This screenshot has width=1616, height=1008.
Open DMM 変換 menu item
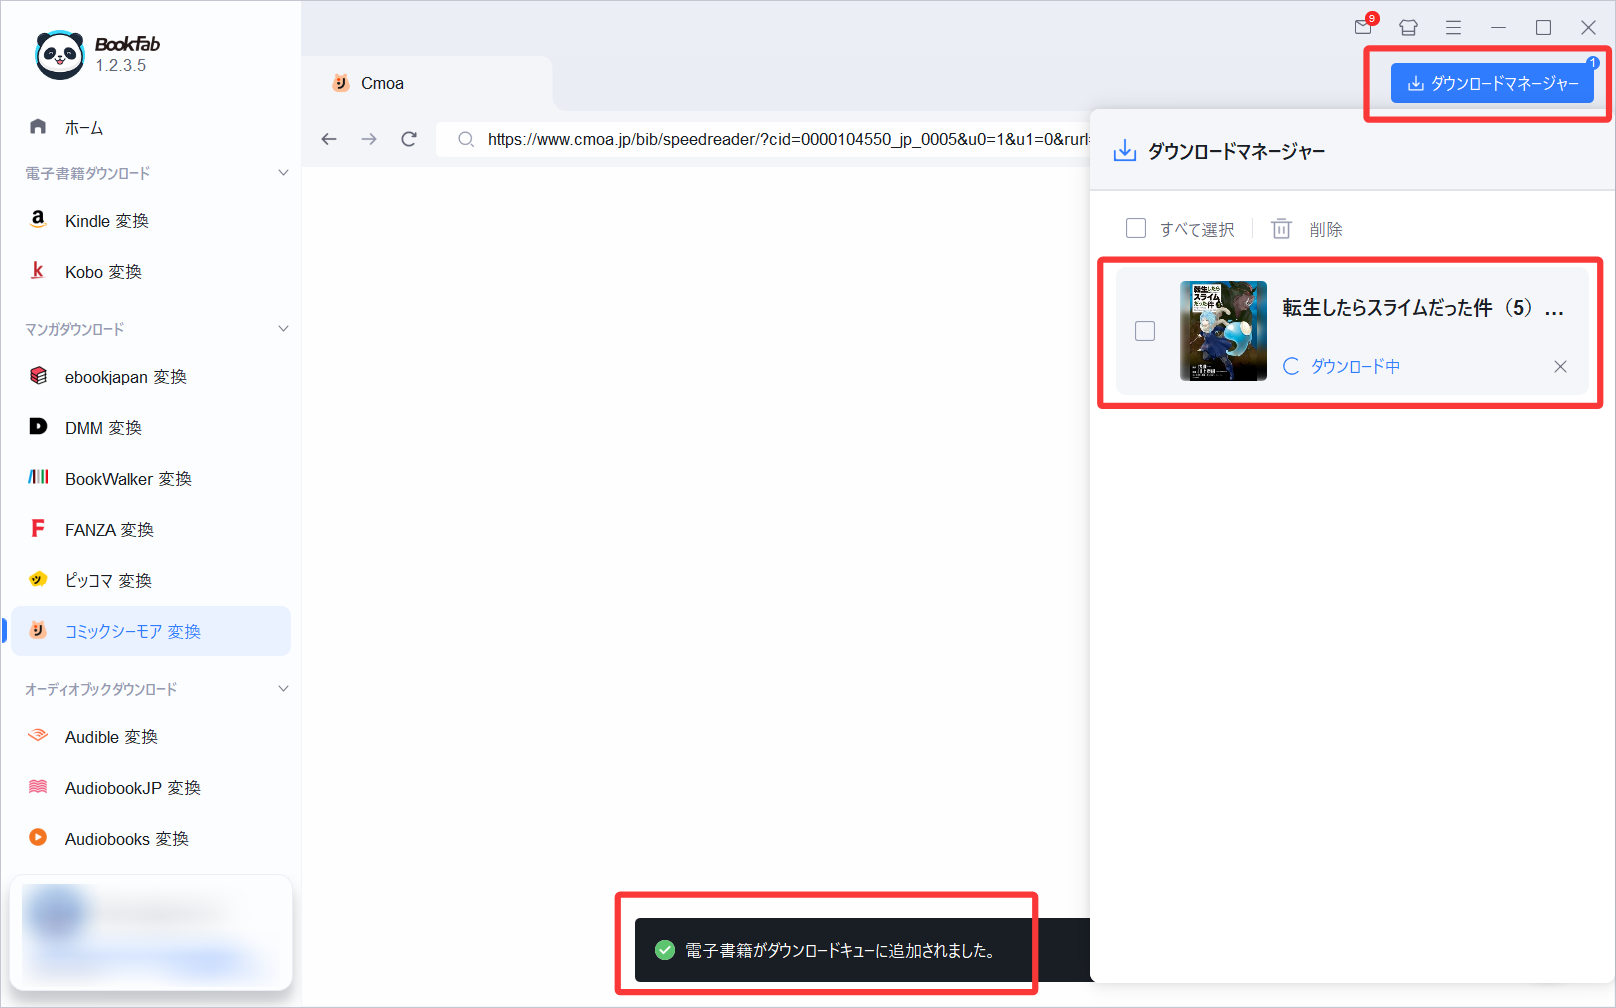pyautogui.click(x=150, y=427)
